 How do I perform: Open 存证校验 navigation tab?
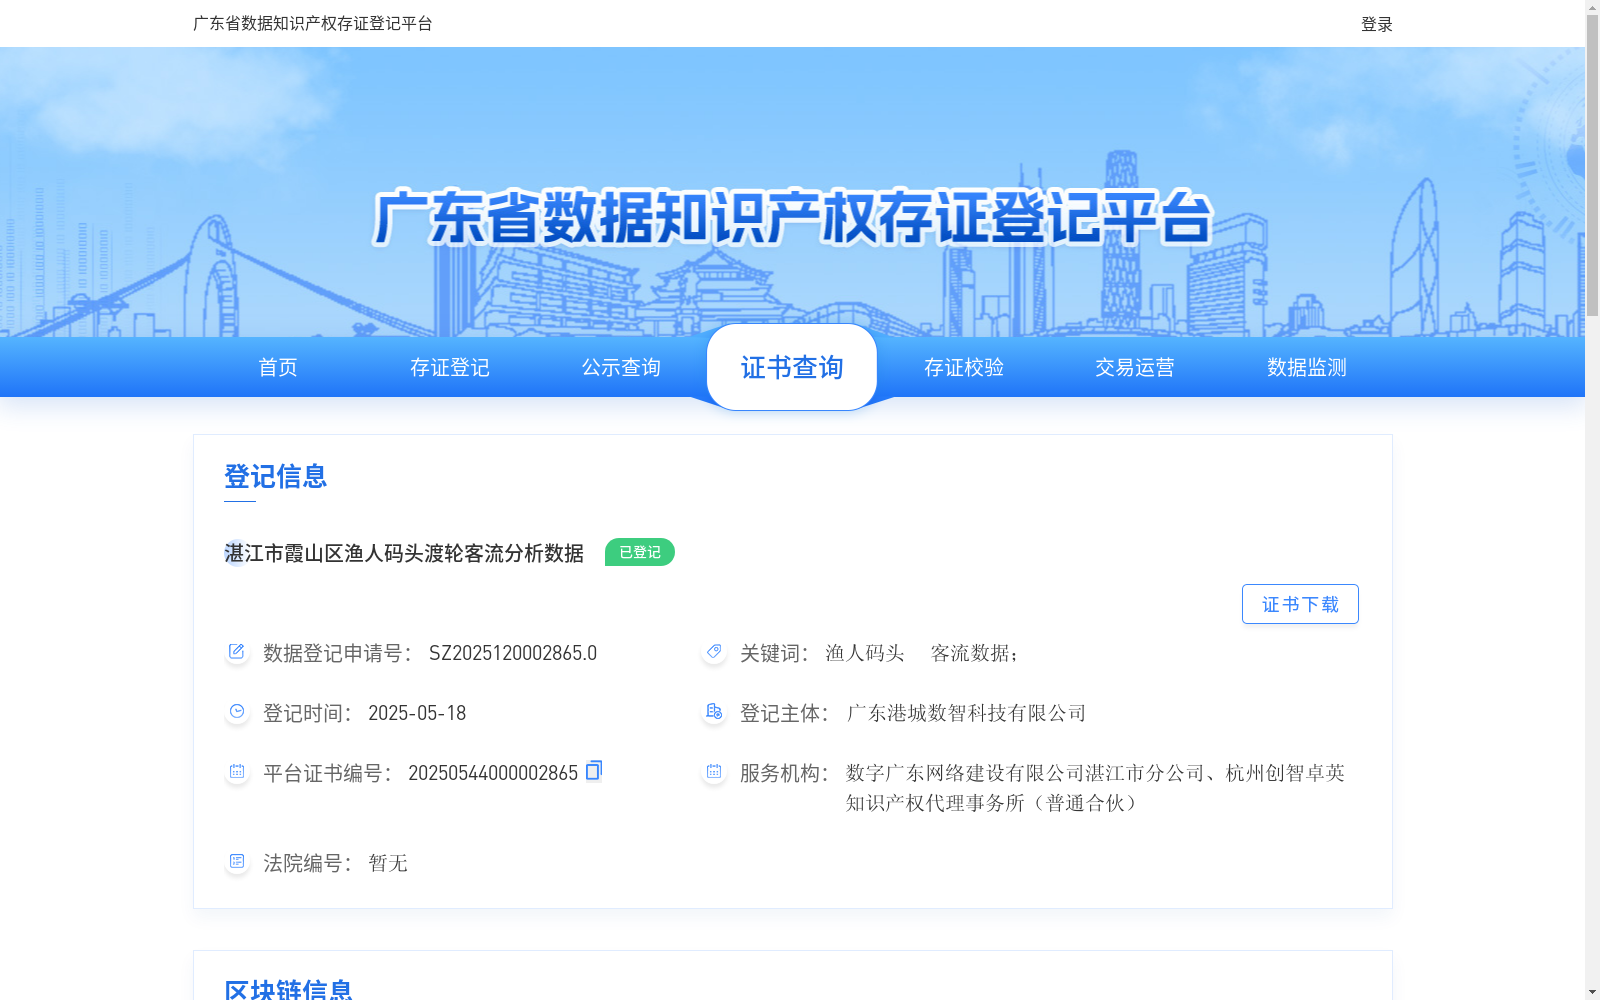(x=964, y=367)
